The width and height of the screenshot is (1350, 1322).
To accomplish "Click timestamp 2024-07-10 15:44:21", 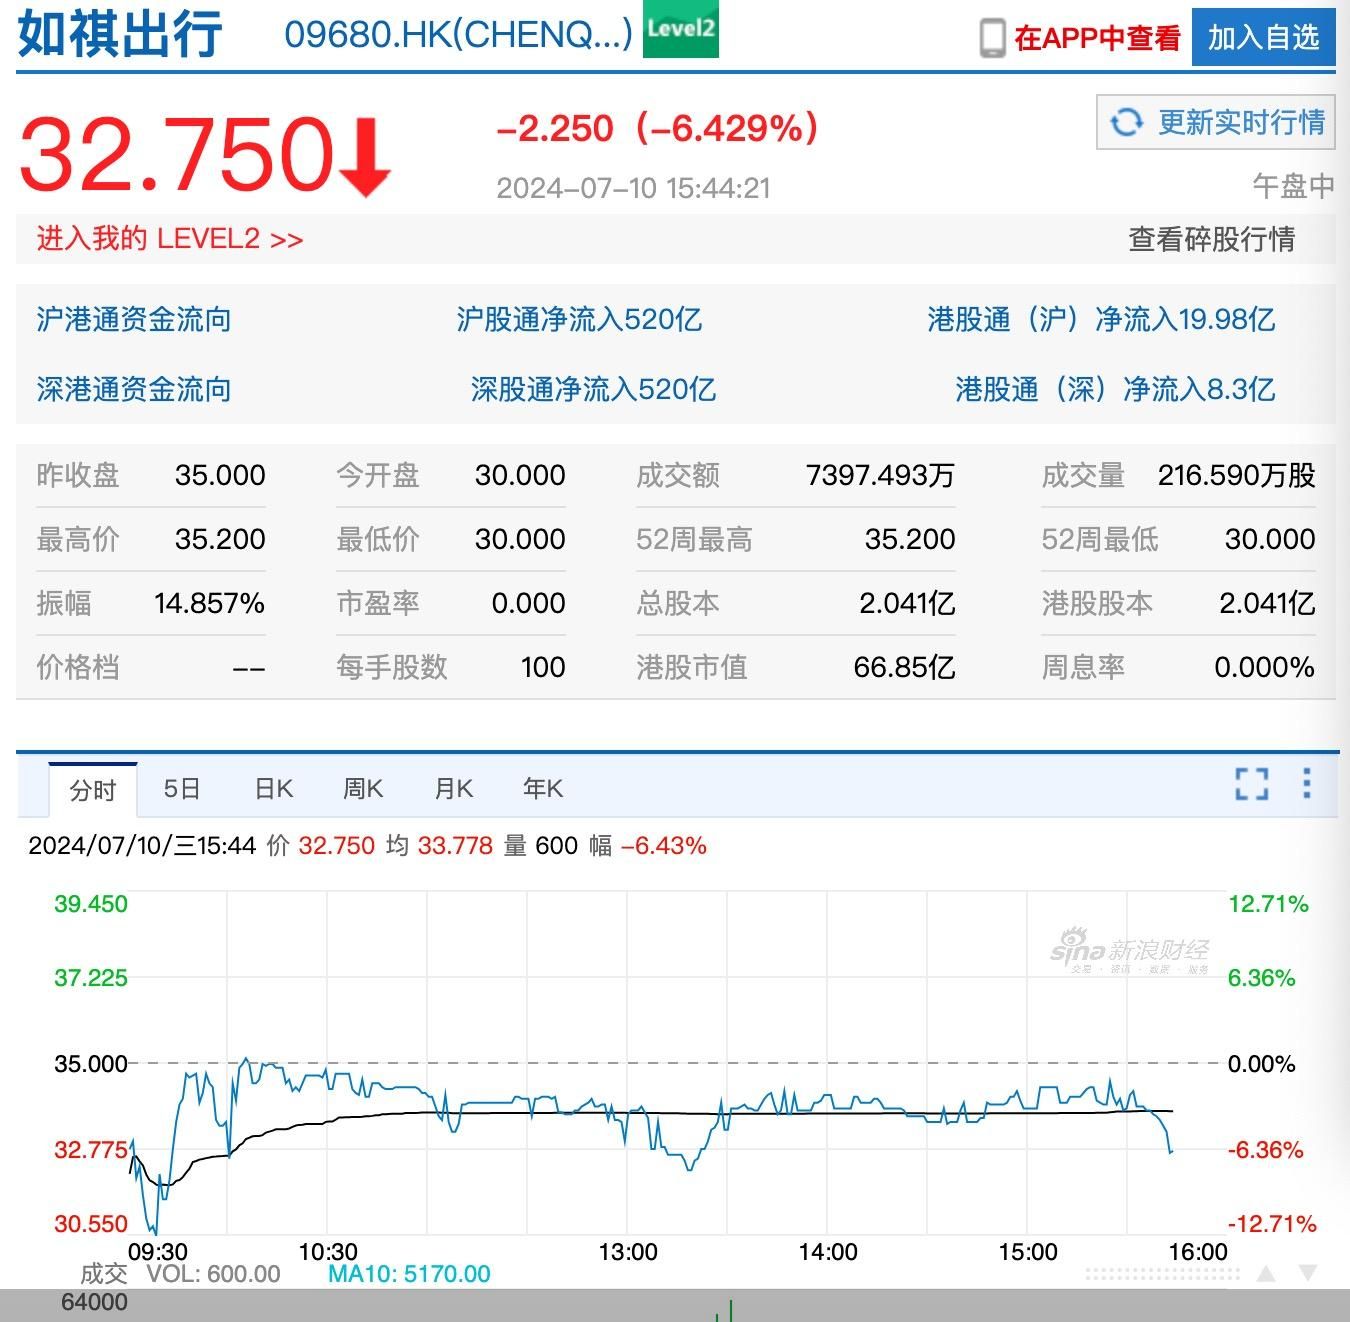I will [634, 188].
